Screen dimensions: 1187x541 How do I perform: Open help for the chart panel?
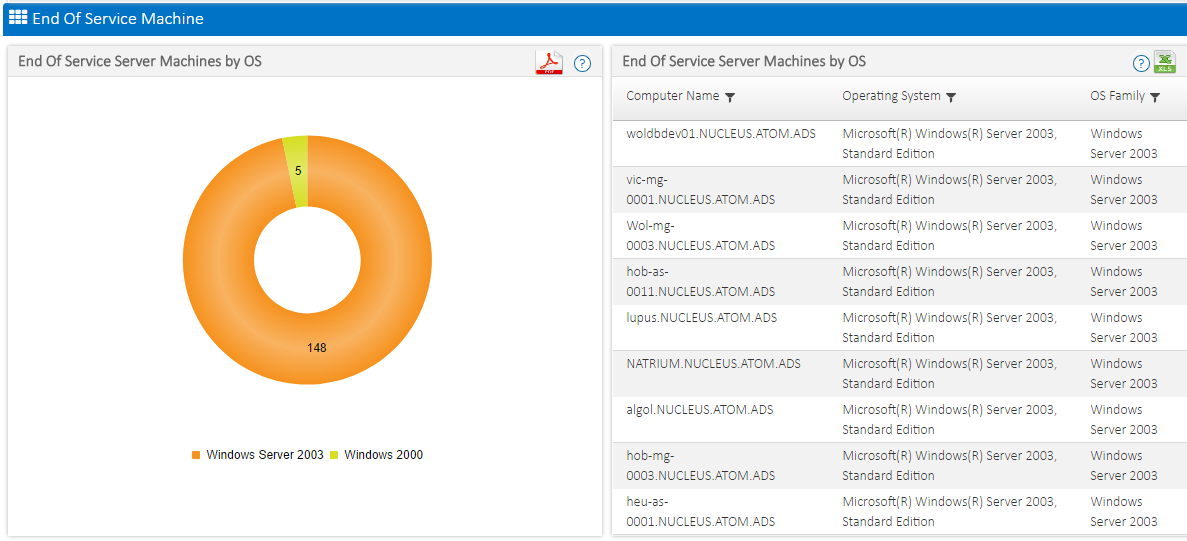pyautogui.click(x=582, y=63)
